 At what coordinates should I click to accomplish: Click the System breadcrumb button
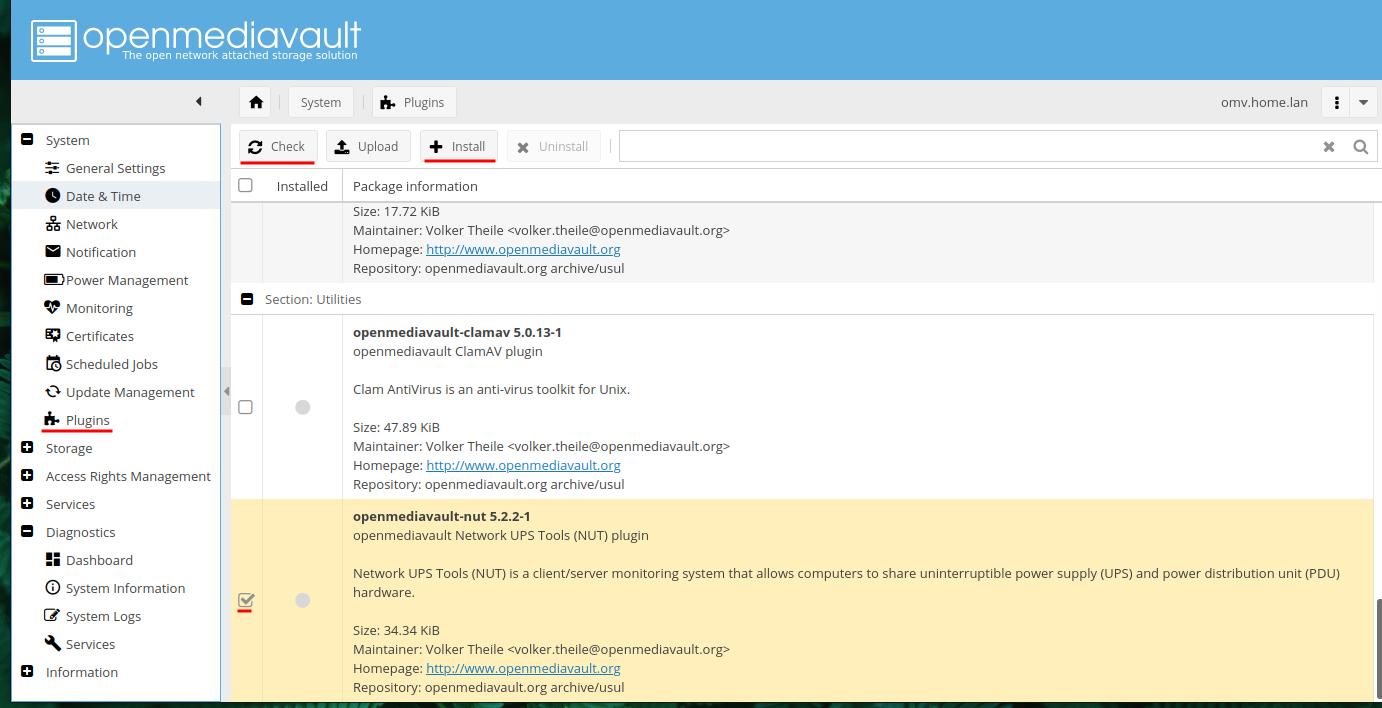[321, 102]
